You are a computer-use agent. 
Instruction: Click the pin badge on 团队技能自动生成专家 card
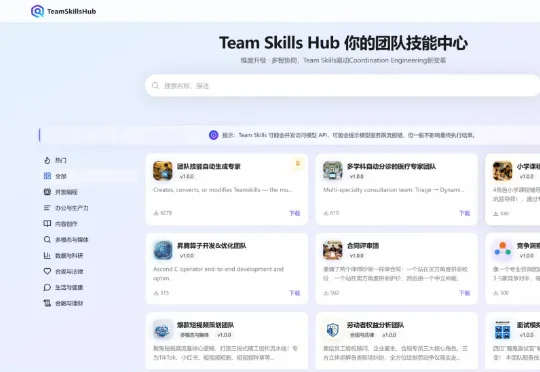(298, 164)
